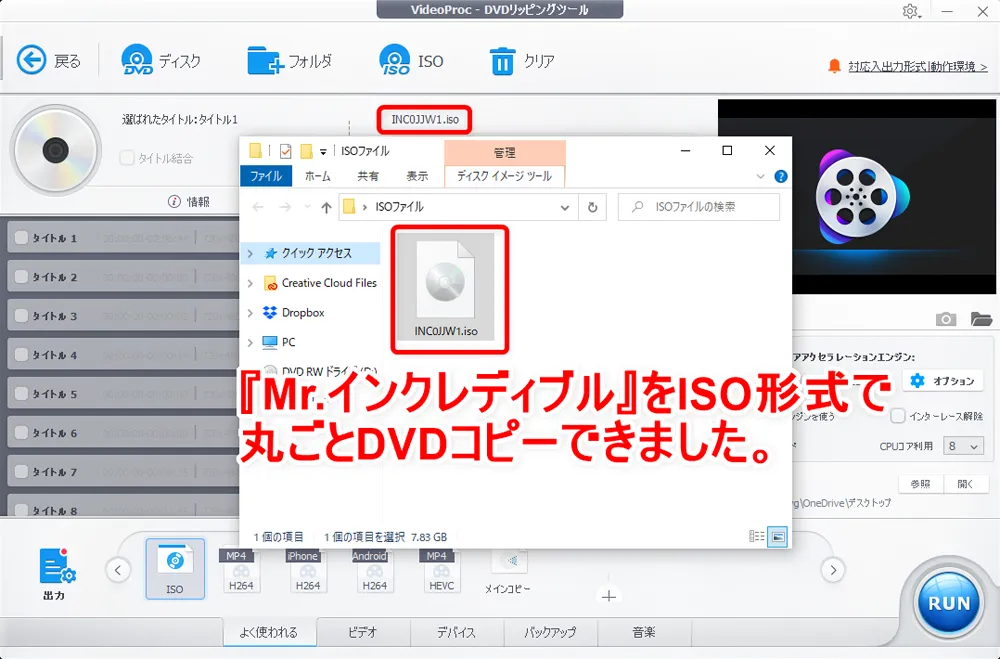Image resolution: width=1000 pixels, height=659 pixels.
Task: Take a snapshot with camera icon
Action: 946,319
